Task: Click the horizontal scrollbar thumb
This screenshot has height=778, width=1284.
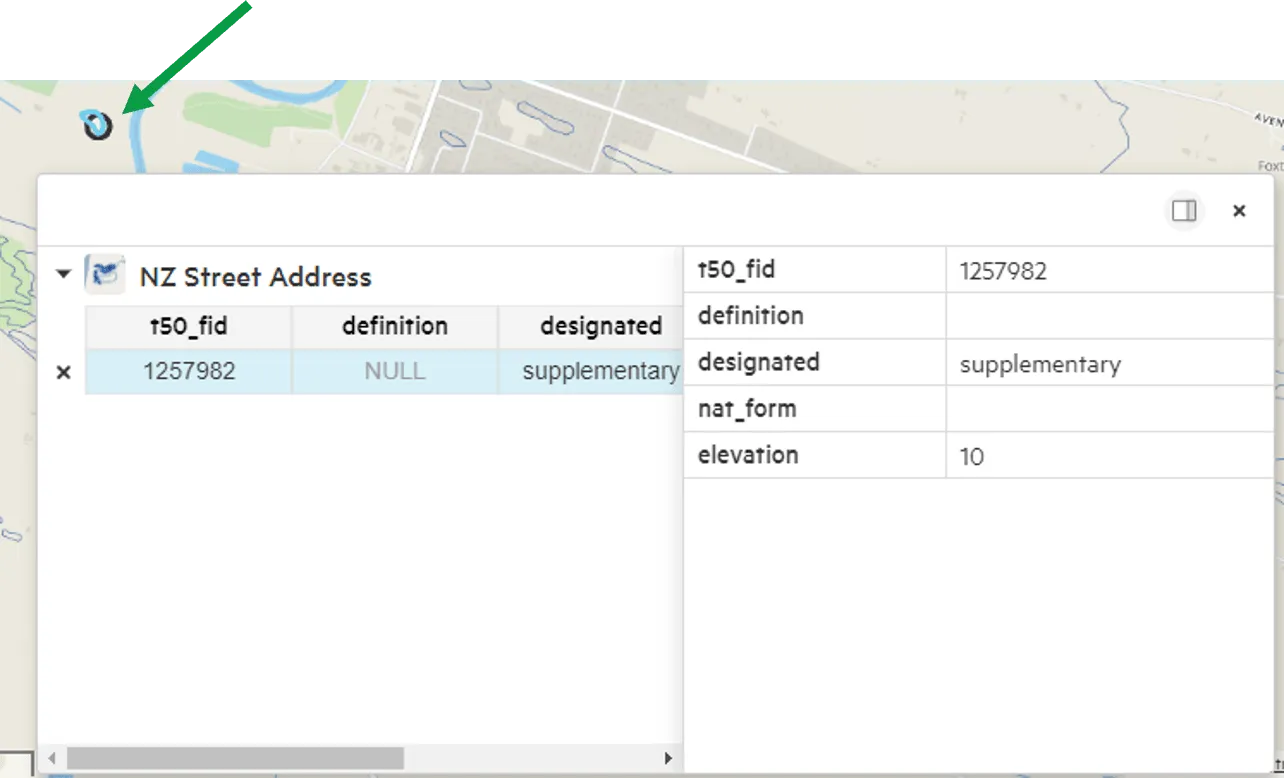Action: click(x=235, y=759)
